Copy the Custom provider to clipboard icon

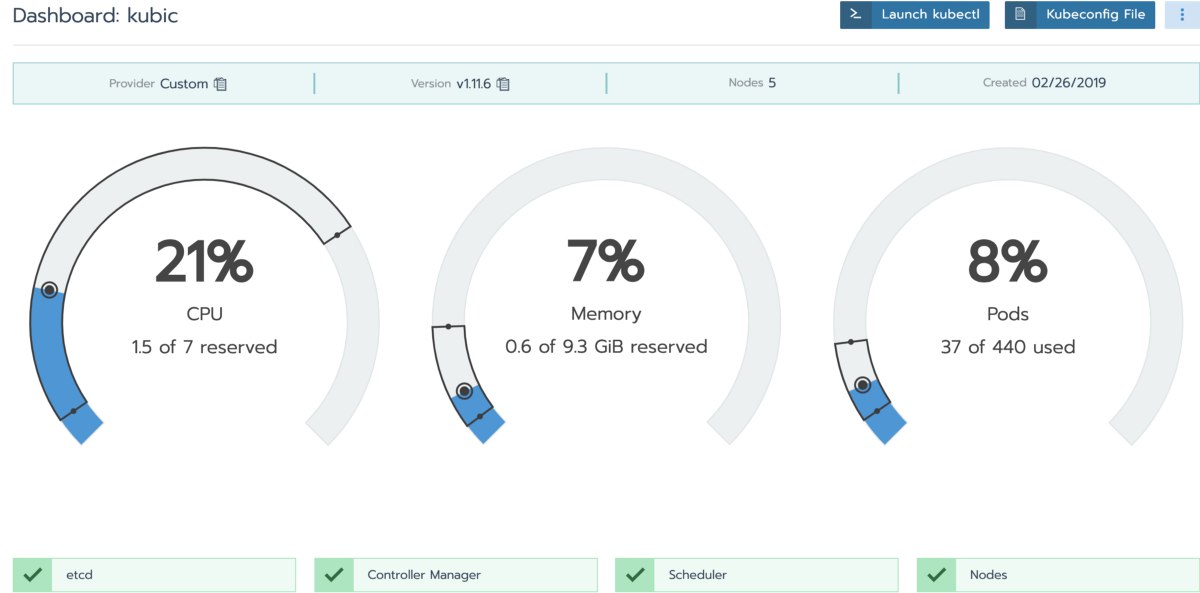tap(221, 84)
